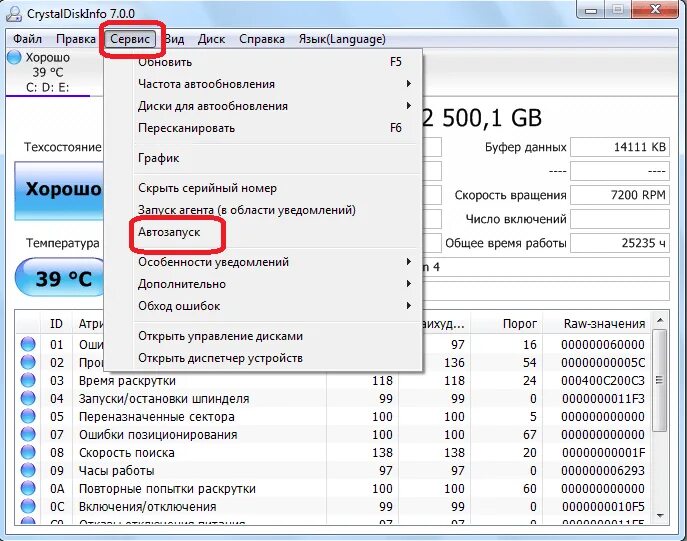687x541 pixels.
Task: Click status icon for Переназначенные сектора
Action: (x=28, y=416)
